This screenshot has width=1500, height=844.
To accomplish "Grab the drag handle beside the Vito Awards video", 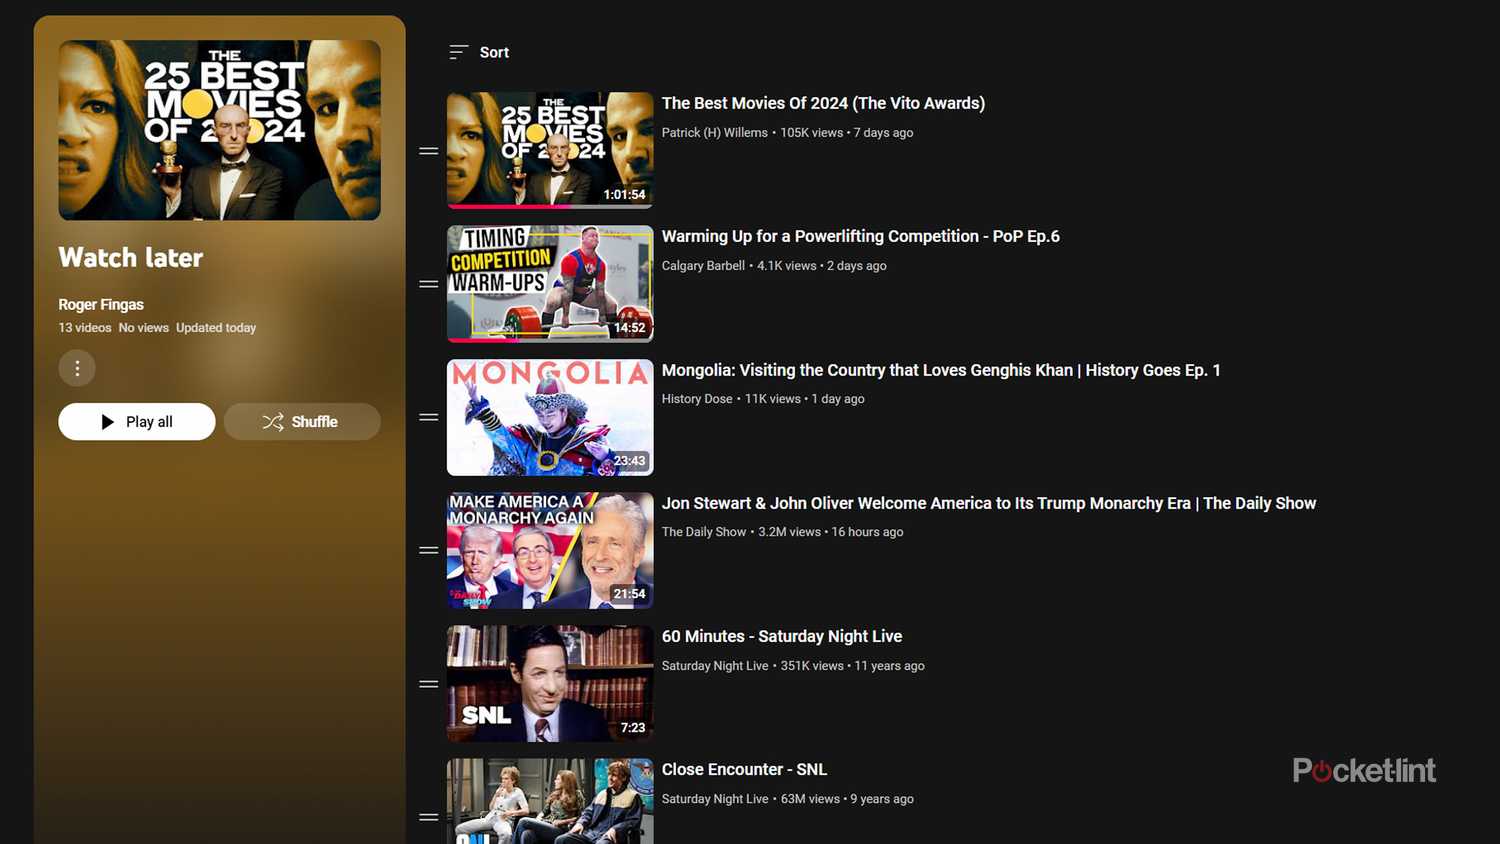I will pos(428,150).
